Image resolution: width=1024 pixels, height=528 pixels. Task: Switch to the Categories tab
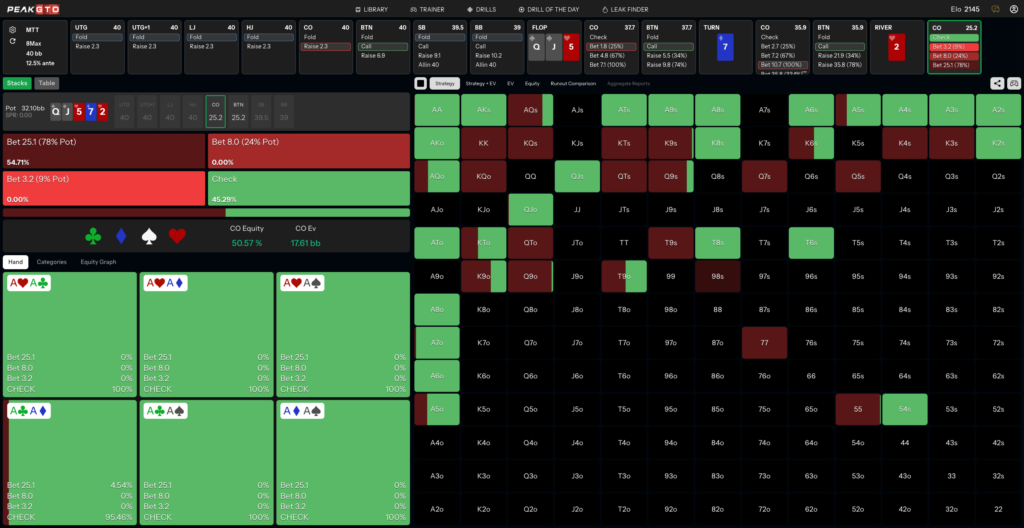pyautogui.click(x=52, y=261)
